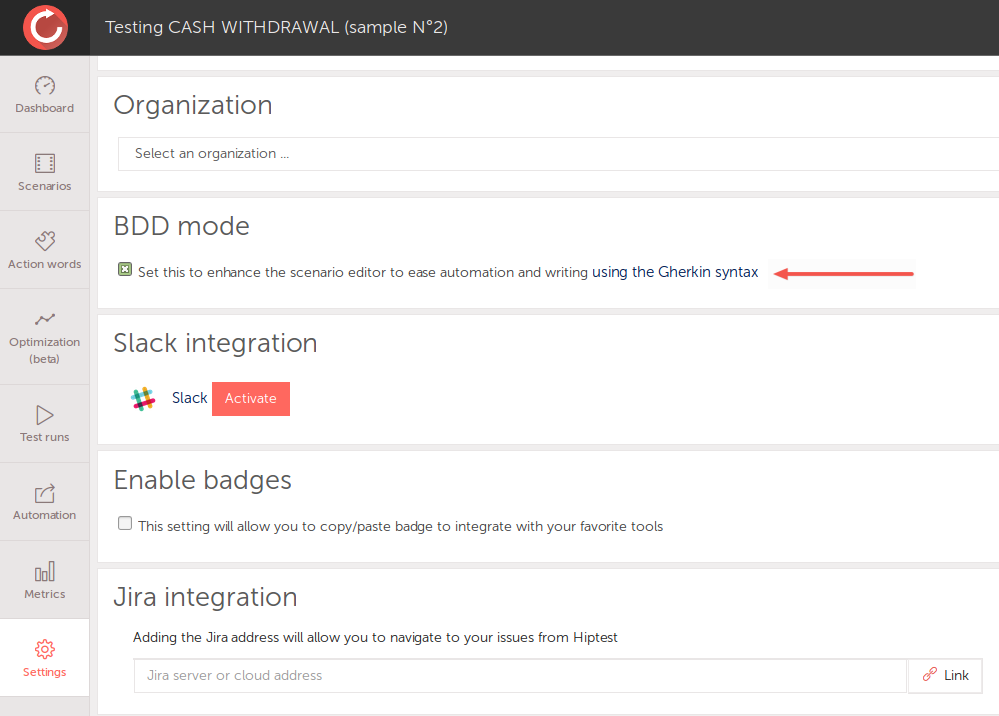Go to Action words label in sidebar

(x=45, y=264)
